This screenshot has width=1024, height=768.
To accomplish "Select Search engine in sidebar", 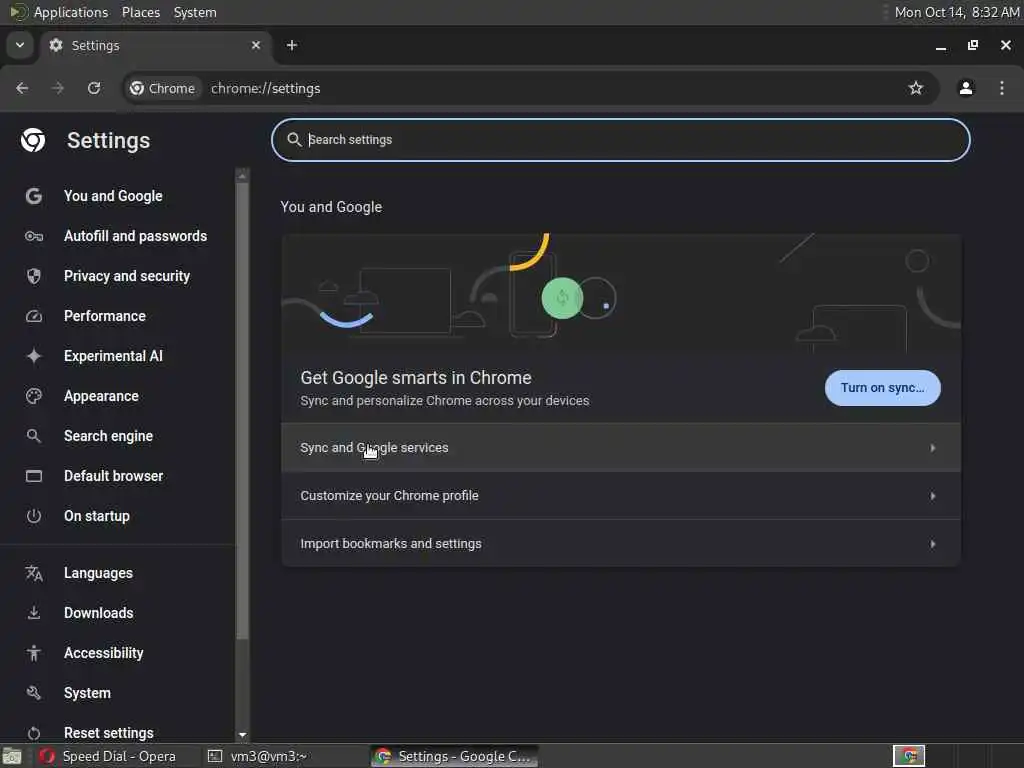I will point(108,436).
